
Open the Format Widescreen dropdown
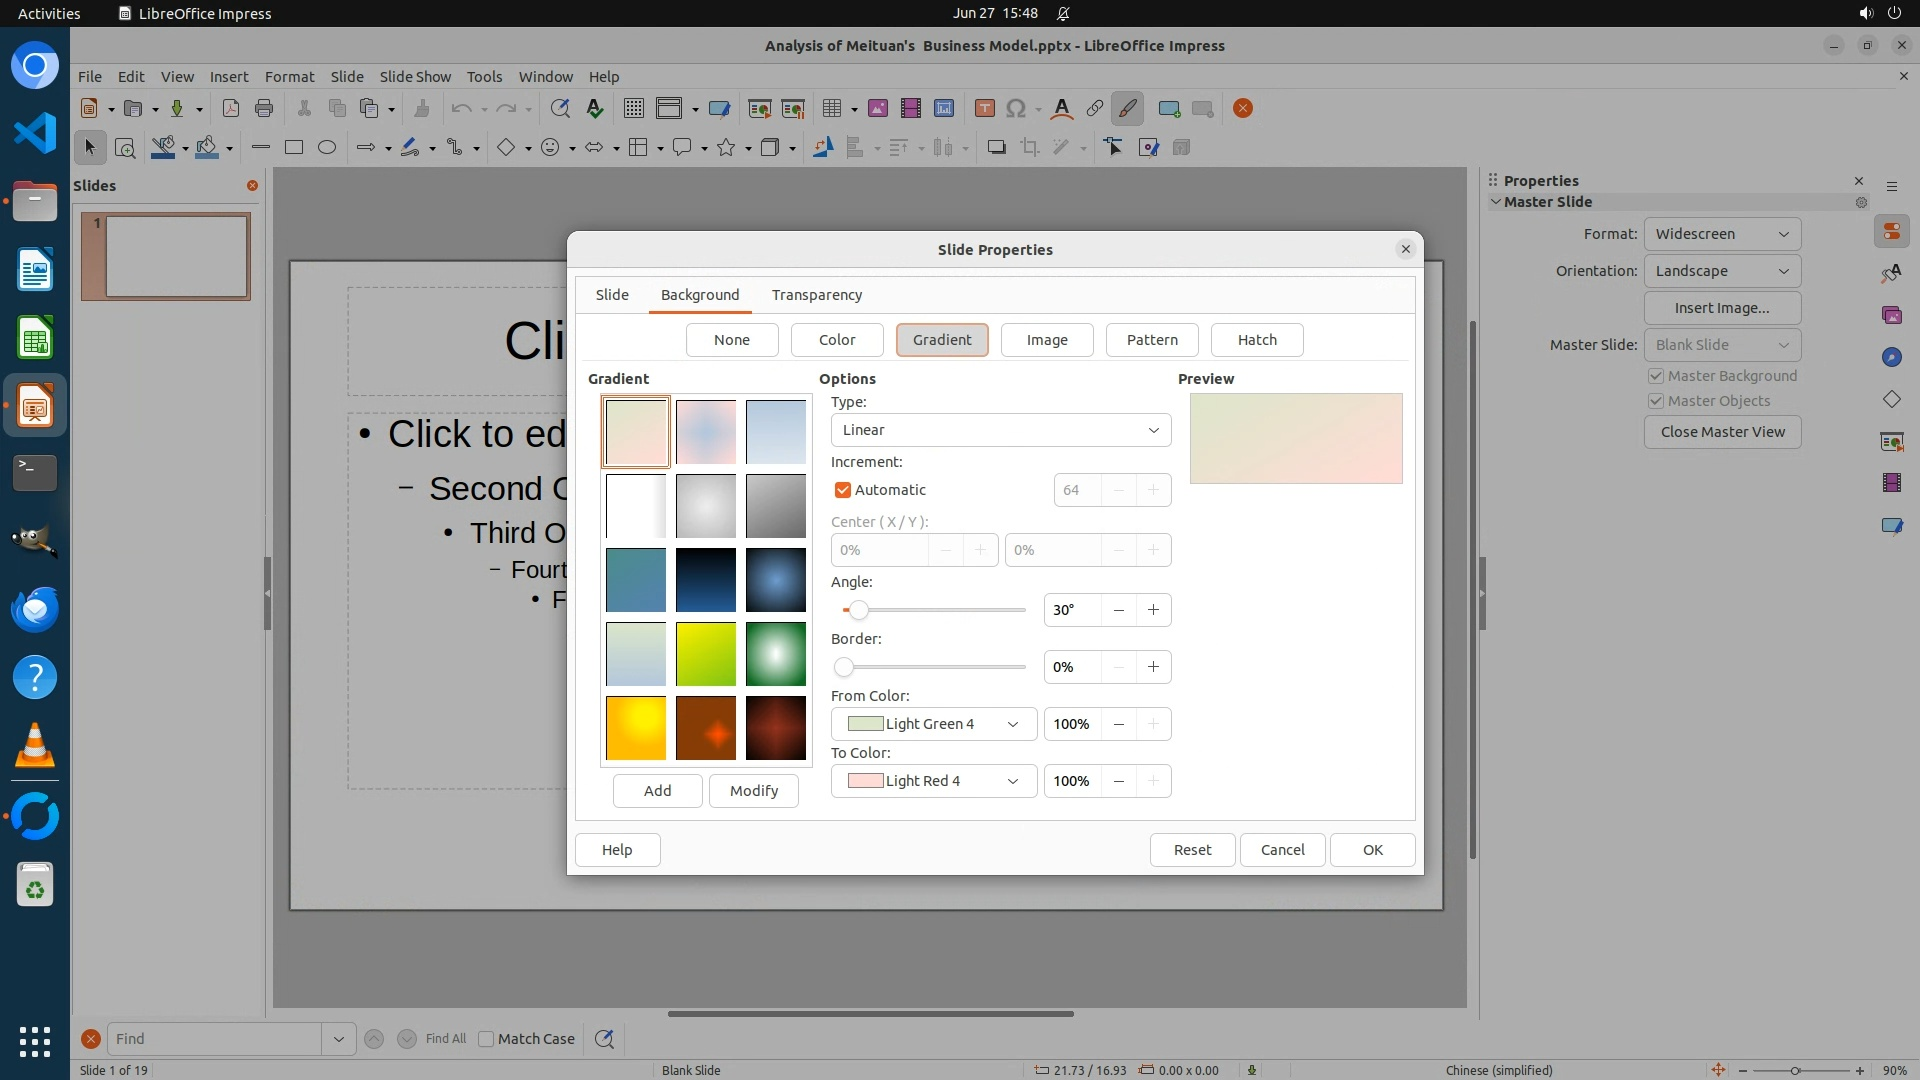(1722, 234)
